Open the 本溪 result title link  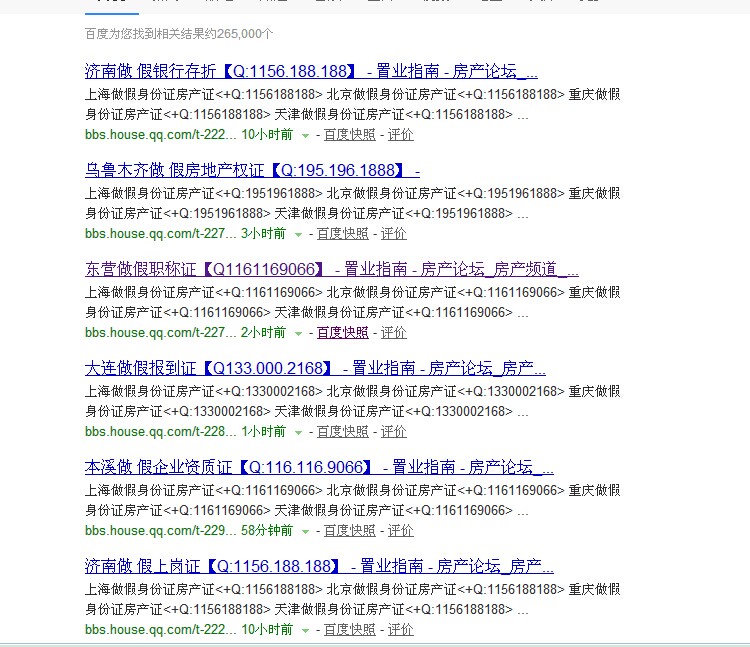319,468
